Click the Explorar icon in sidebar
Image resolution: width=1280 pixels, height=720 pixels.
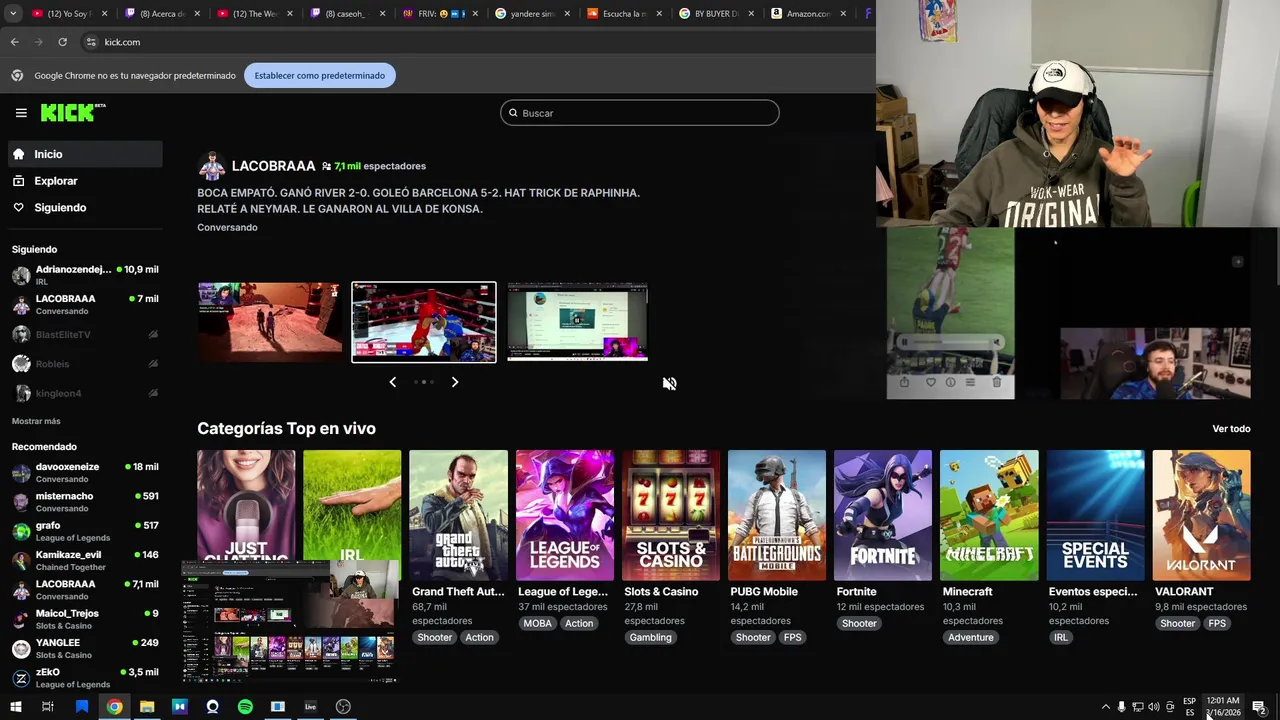[19, 181]
